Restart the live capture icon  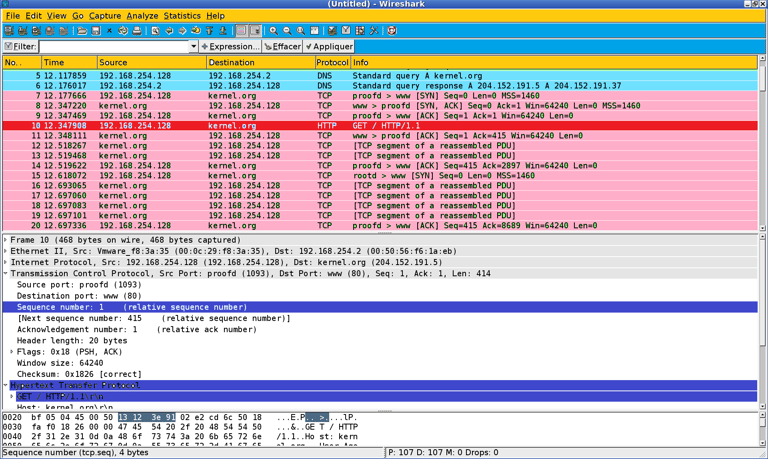[64, 31]
